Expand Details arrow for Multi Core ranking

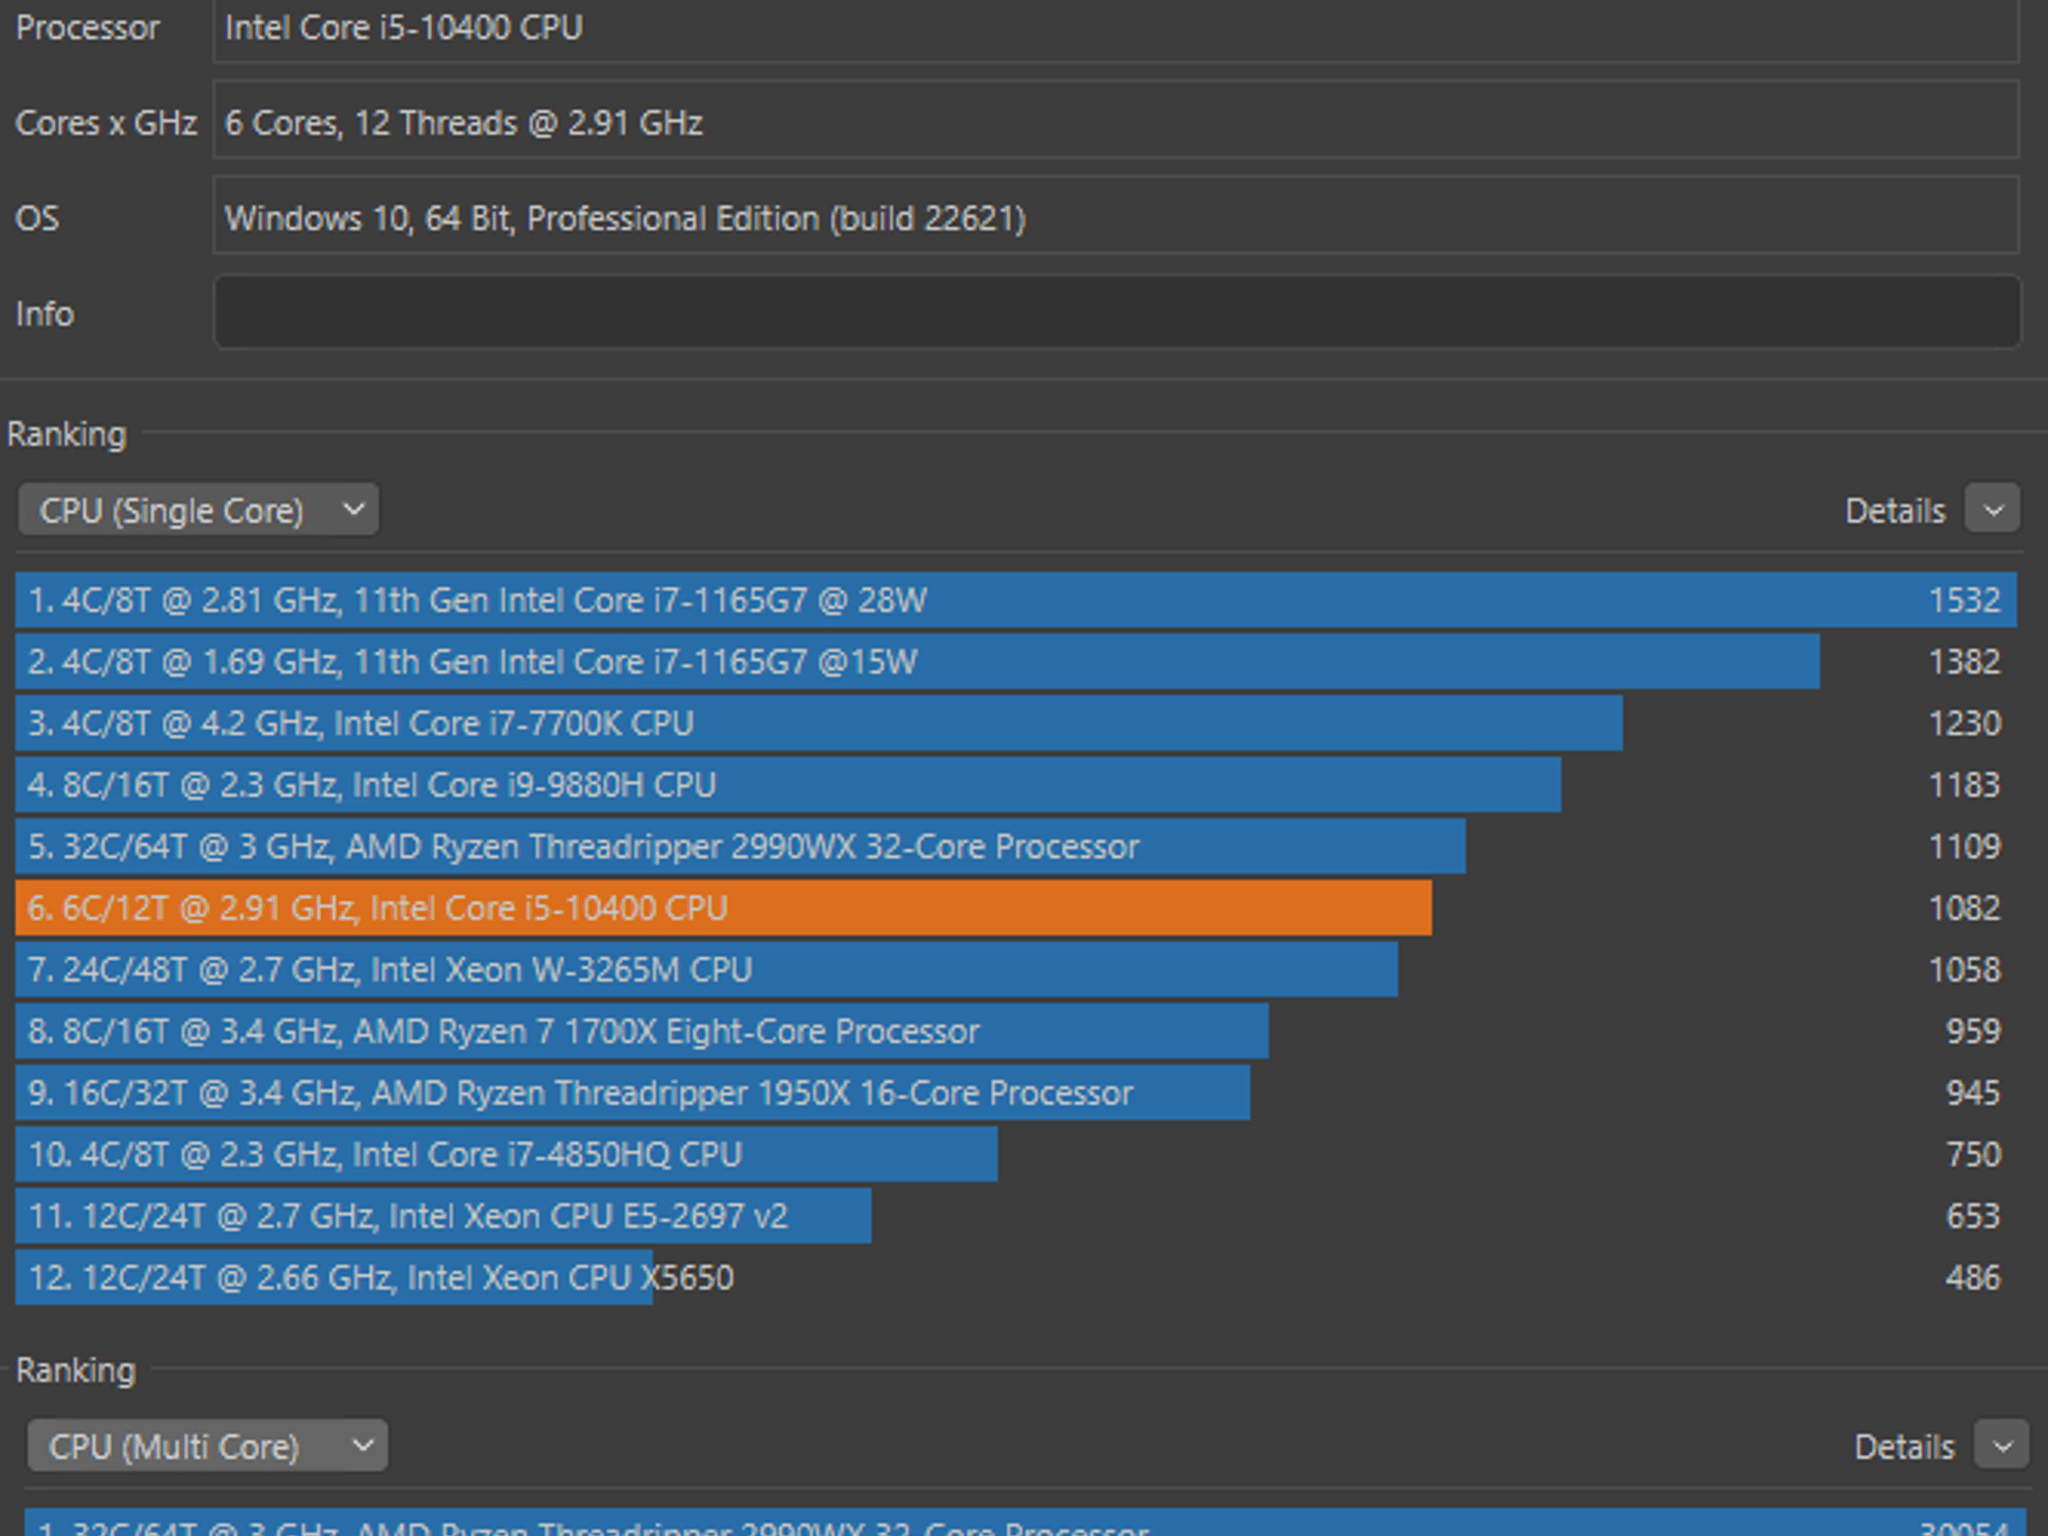click(2002, 1446)
